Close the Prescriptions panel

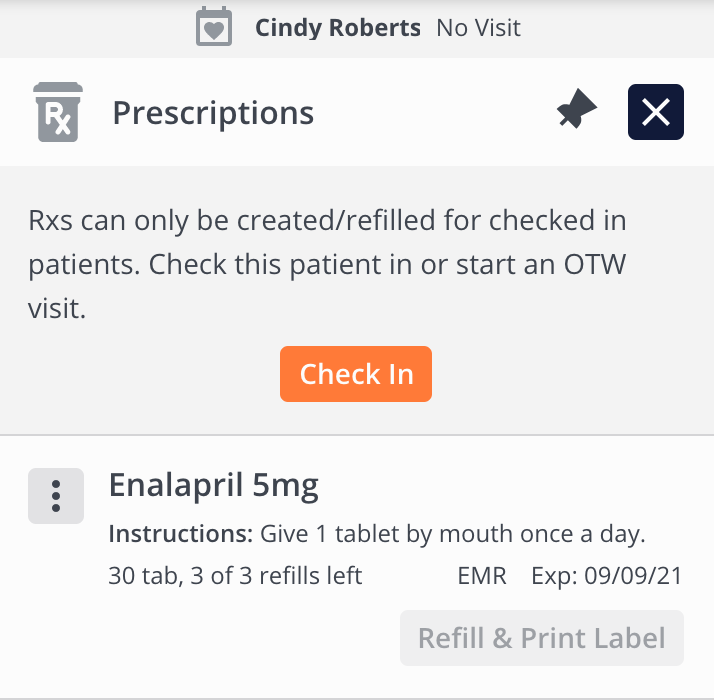click(x=655, y=112)
